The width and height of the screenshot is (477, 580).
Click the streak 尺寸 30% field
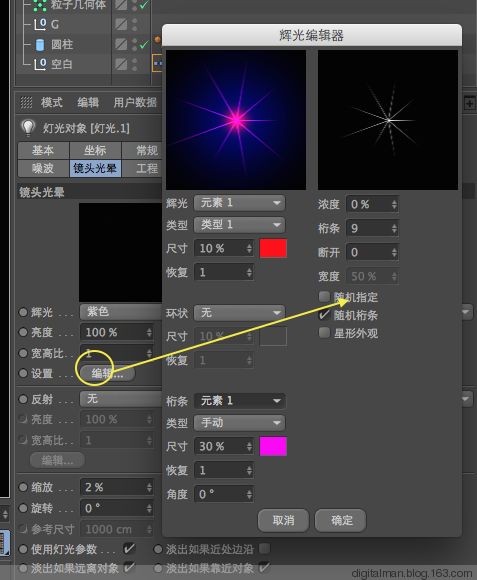tap(224, 446)
